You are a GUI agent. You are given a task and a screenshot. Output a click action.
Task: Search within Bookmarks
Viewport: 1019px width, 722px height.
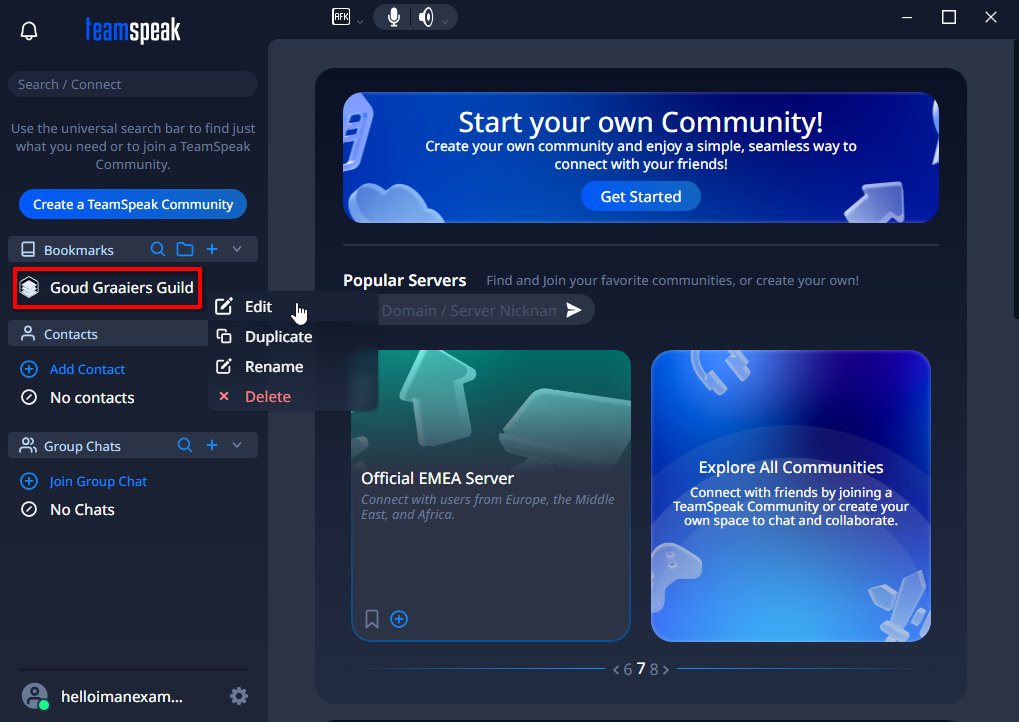(158, 249)
